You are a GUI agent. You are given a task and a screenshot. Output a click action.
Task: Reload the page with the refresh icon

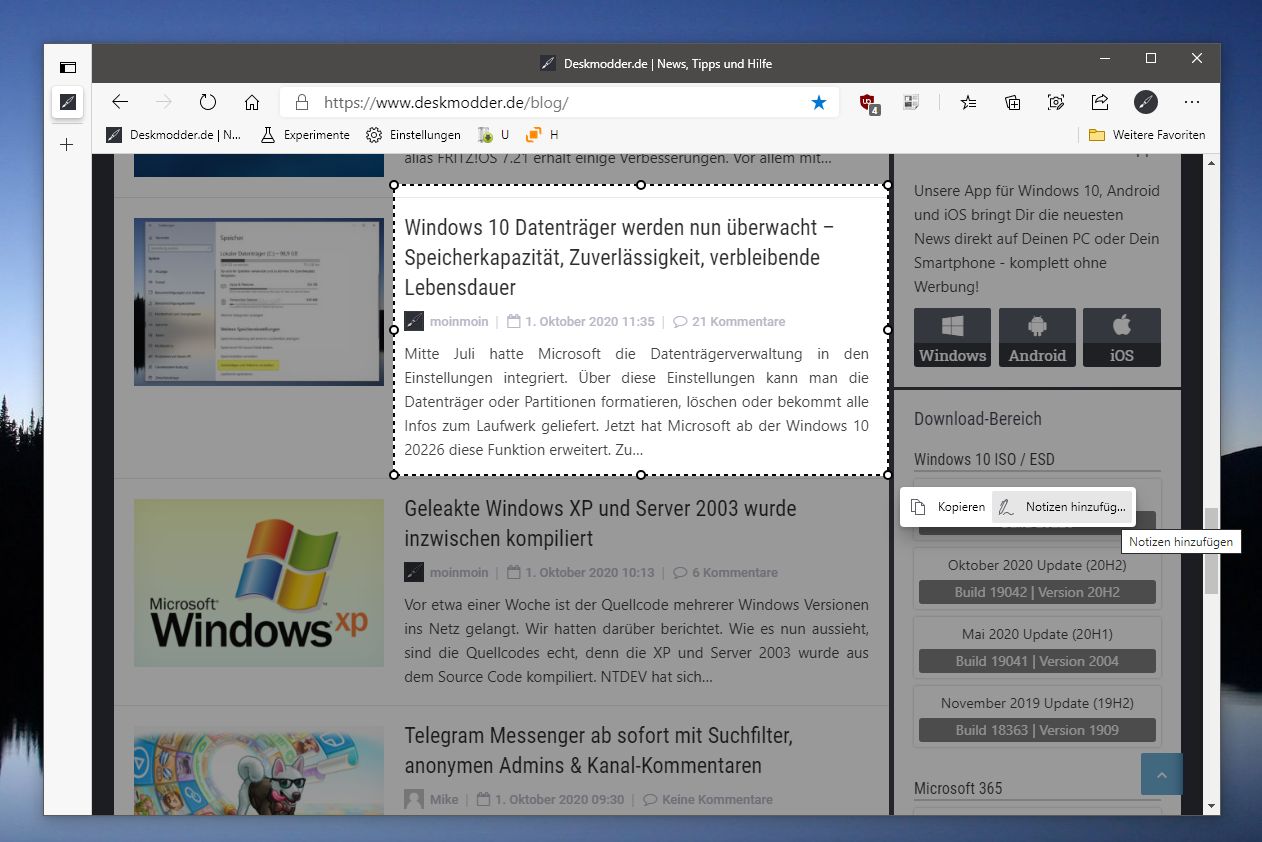[x=208, y=102]
